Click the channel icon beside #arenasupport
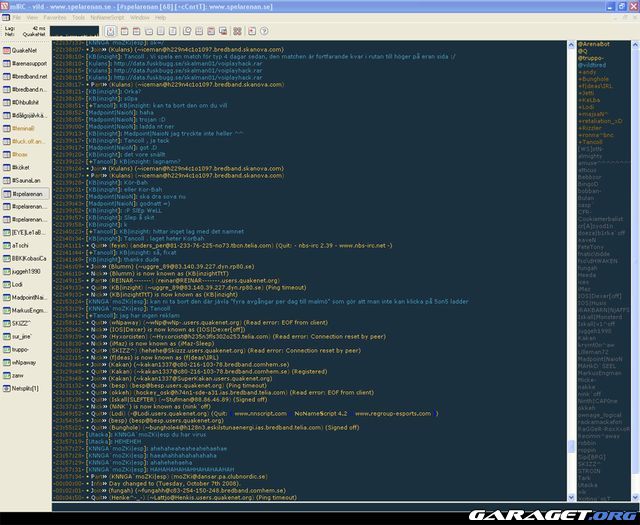The image size is (640, 525). click(6, 62)
